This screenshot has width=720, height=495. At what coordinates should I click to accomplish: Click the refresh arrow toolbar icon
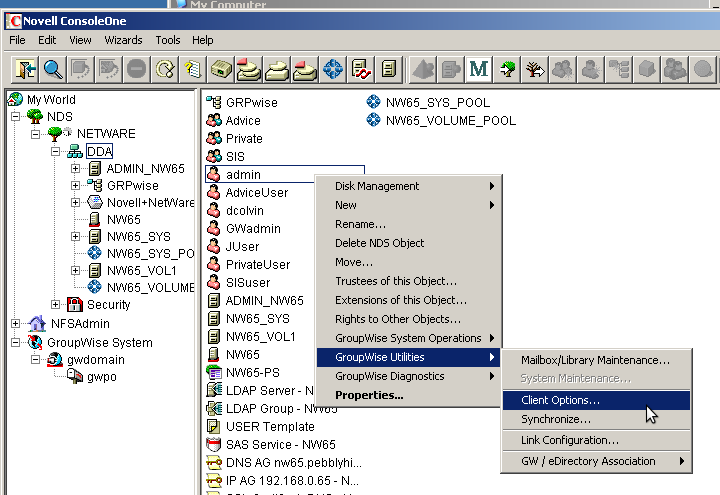[x=165, y=69]
